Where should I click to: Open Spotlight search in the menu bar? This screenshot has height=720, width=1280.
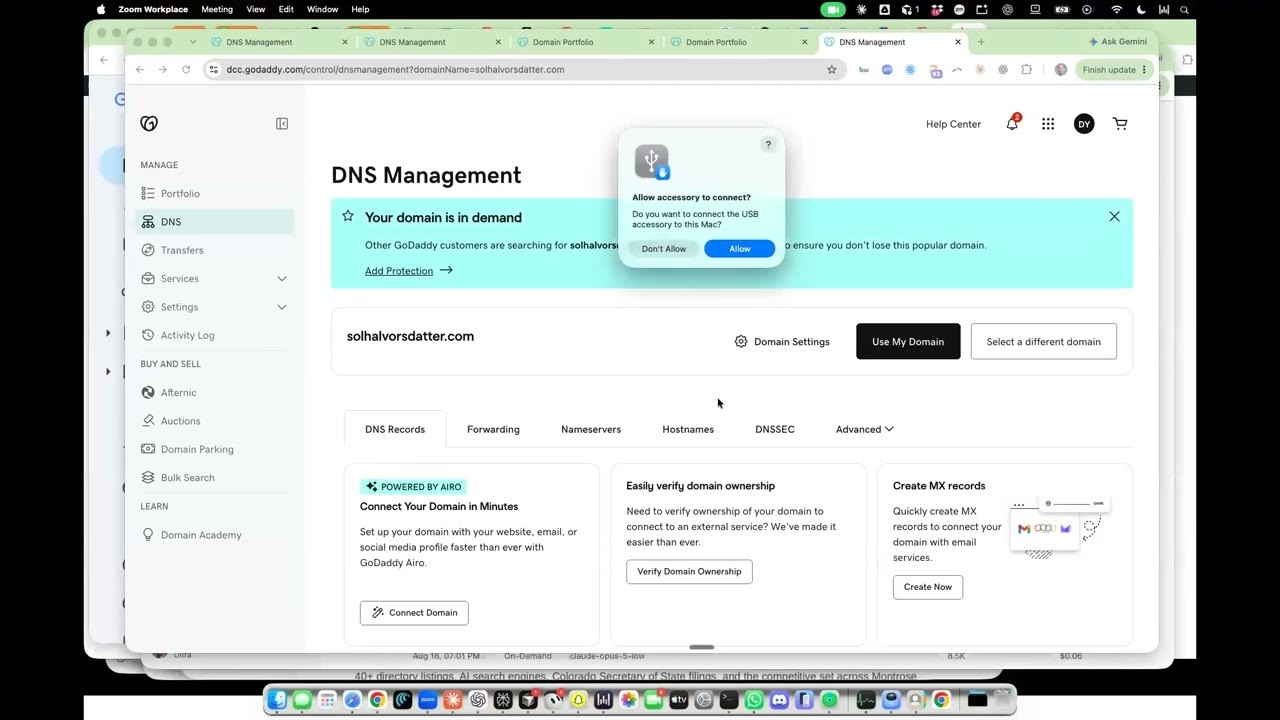(1185, 10)
